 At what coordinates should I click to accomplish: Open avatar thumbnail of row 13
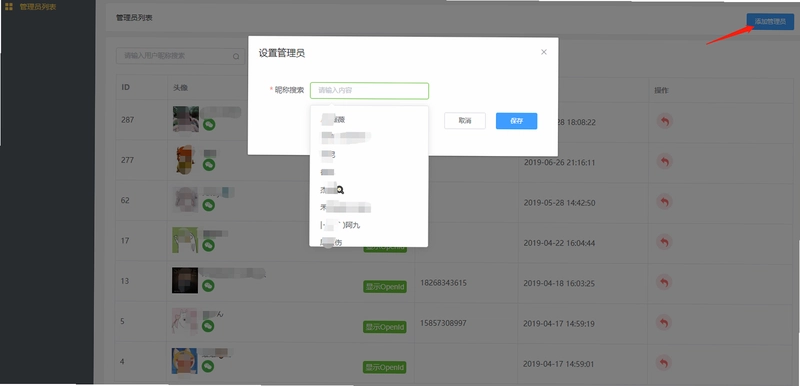coord(185,280)
